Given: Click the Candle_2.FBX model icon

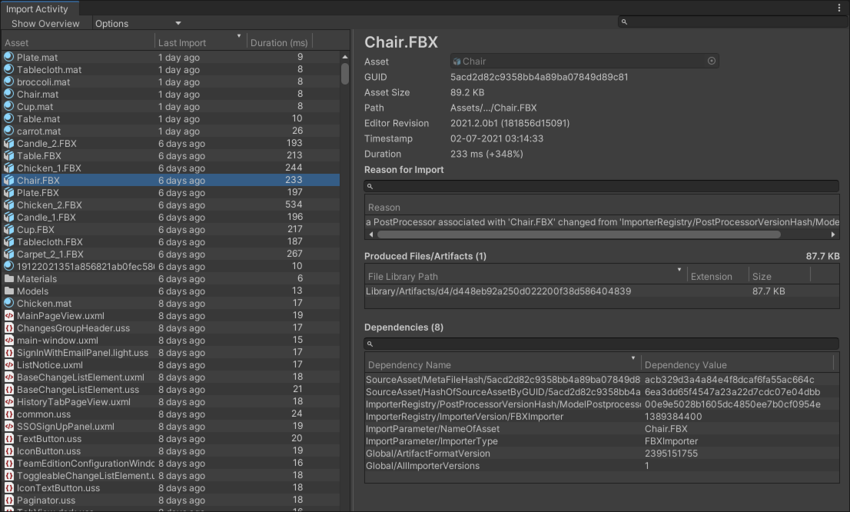Looking at the screenshot, I should pyautogui.click(x=9, y=144).
